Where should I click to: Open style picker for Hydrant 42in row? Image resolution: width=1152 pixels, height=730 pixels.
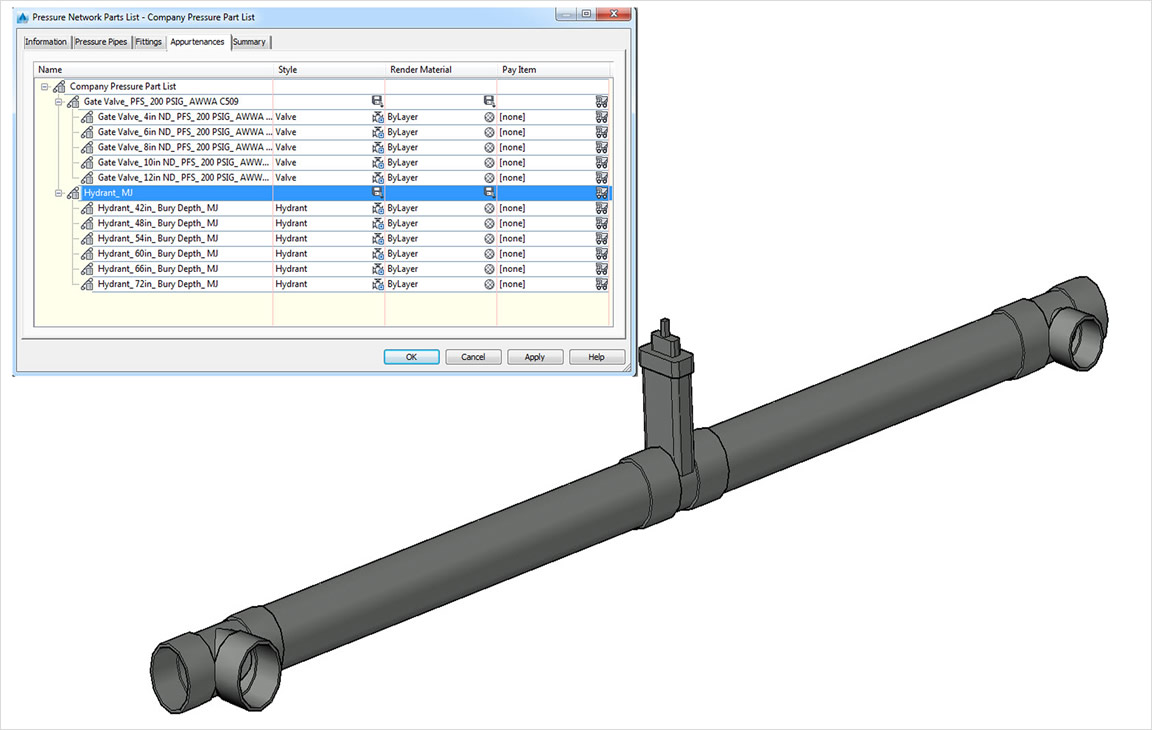click(x=378, y=209)
